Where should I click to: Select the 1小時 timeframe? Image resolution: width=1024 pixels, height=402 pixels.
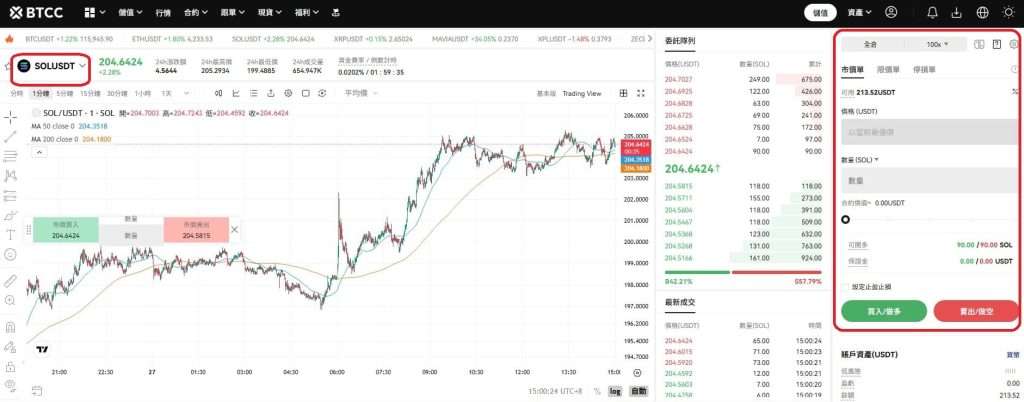point(142,93)
